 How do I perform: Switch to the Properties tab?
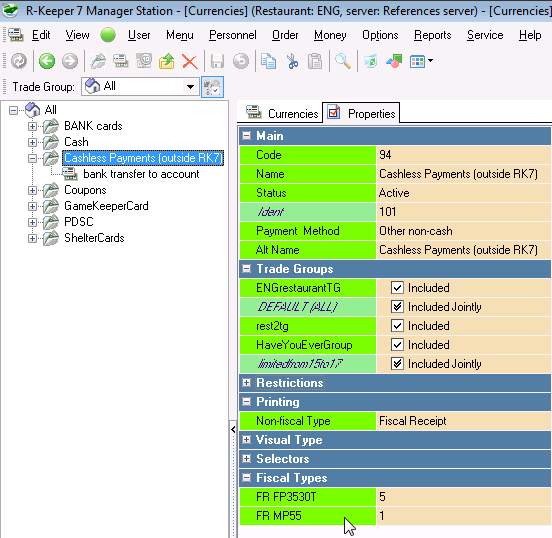coord(361,113)
